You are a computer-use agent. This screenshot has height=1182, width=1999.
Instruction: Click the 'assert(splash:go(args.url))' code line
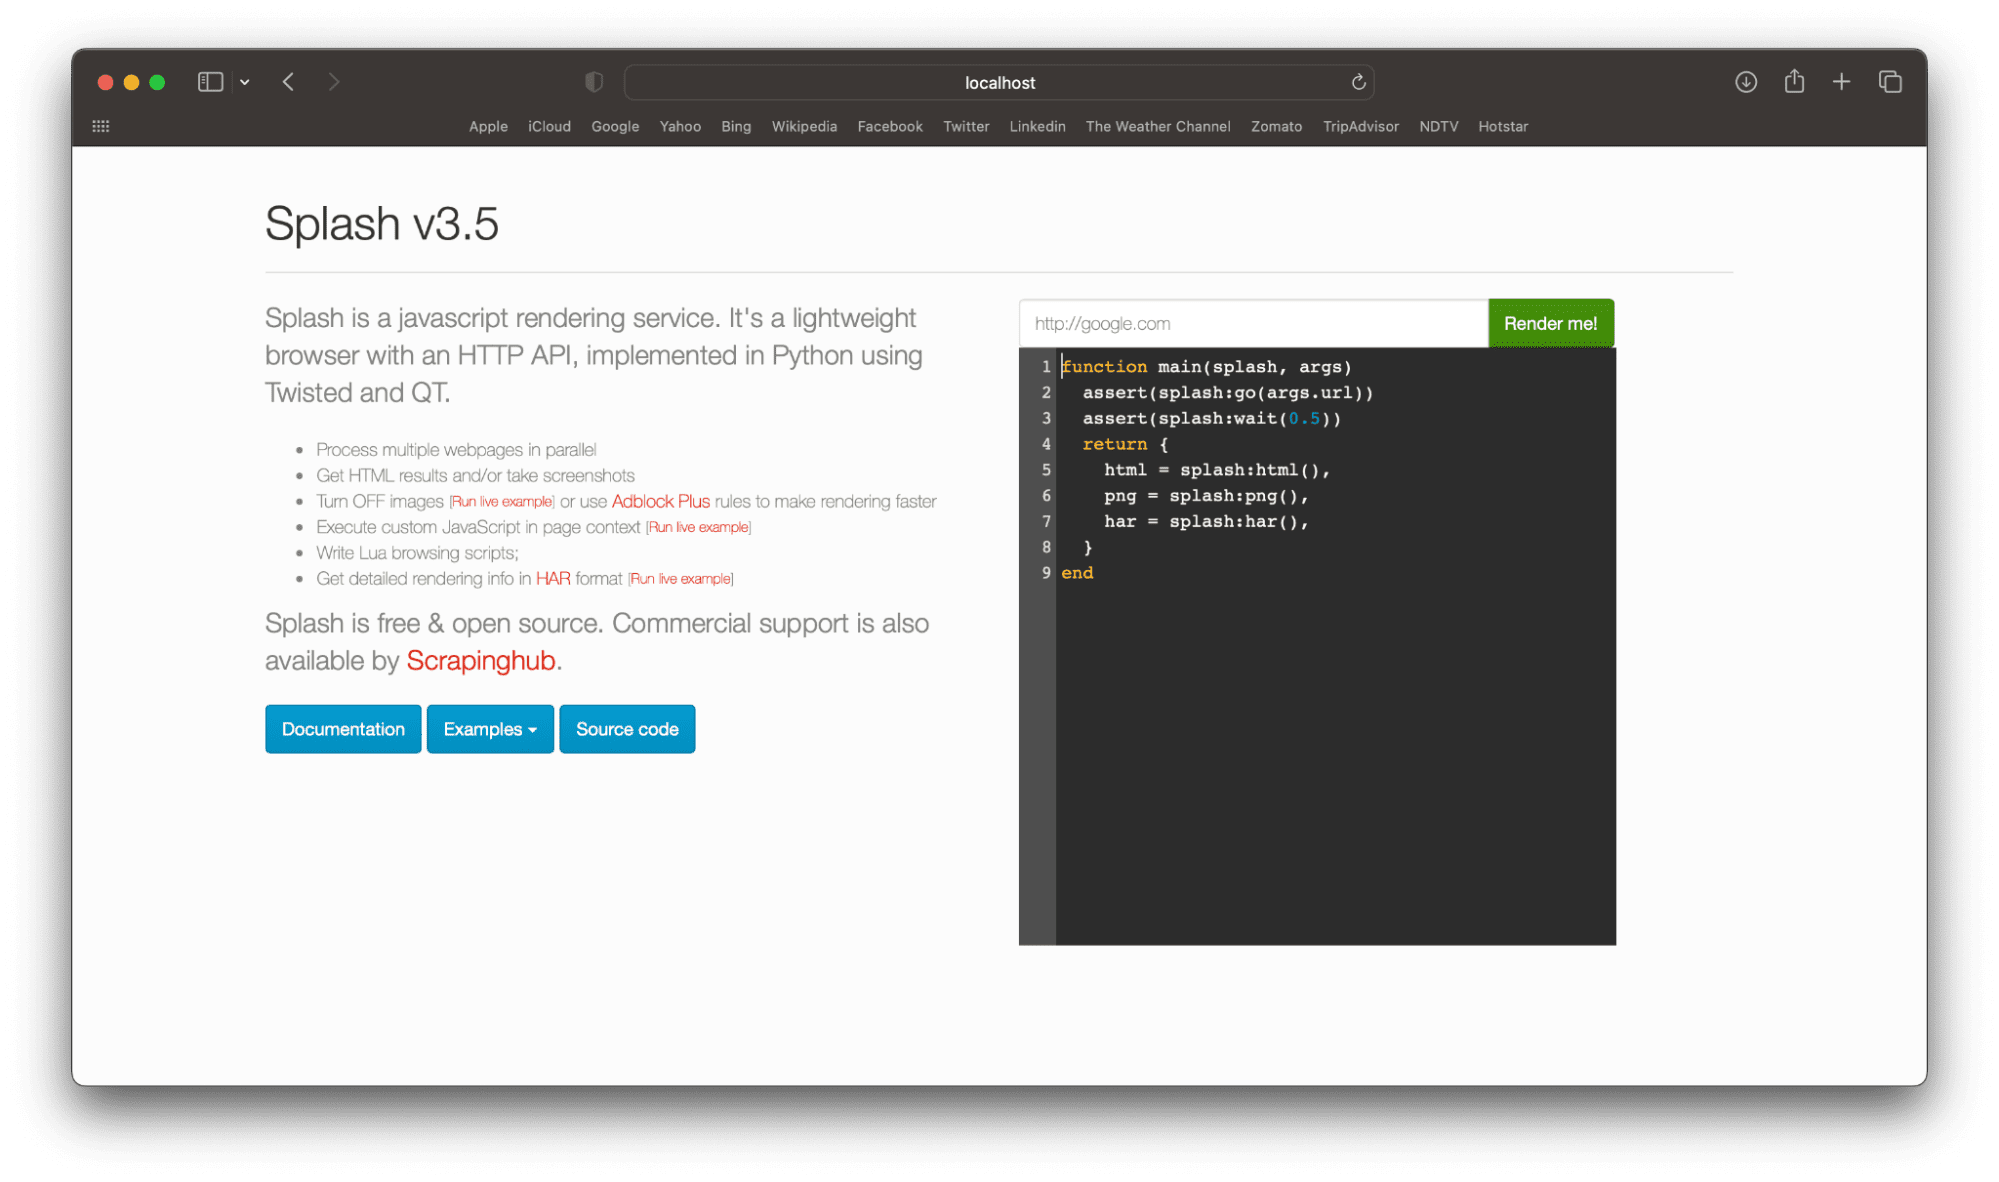click(x=1228, y=393)
